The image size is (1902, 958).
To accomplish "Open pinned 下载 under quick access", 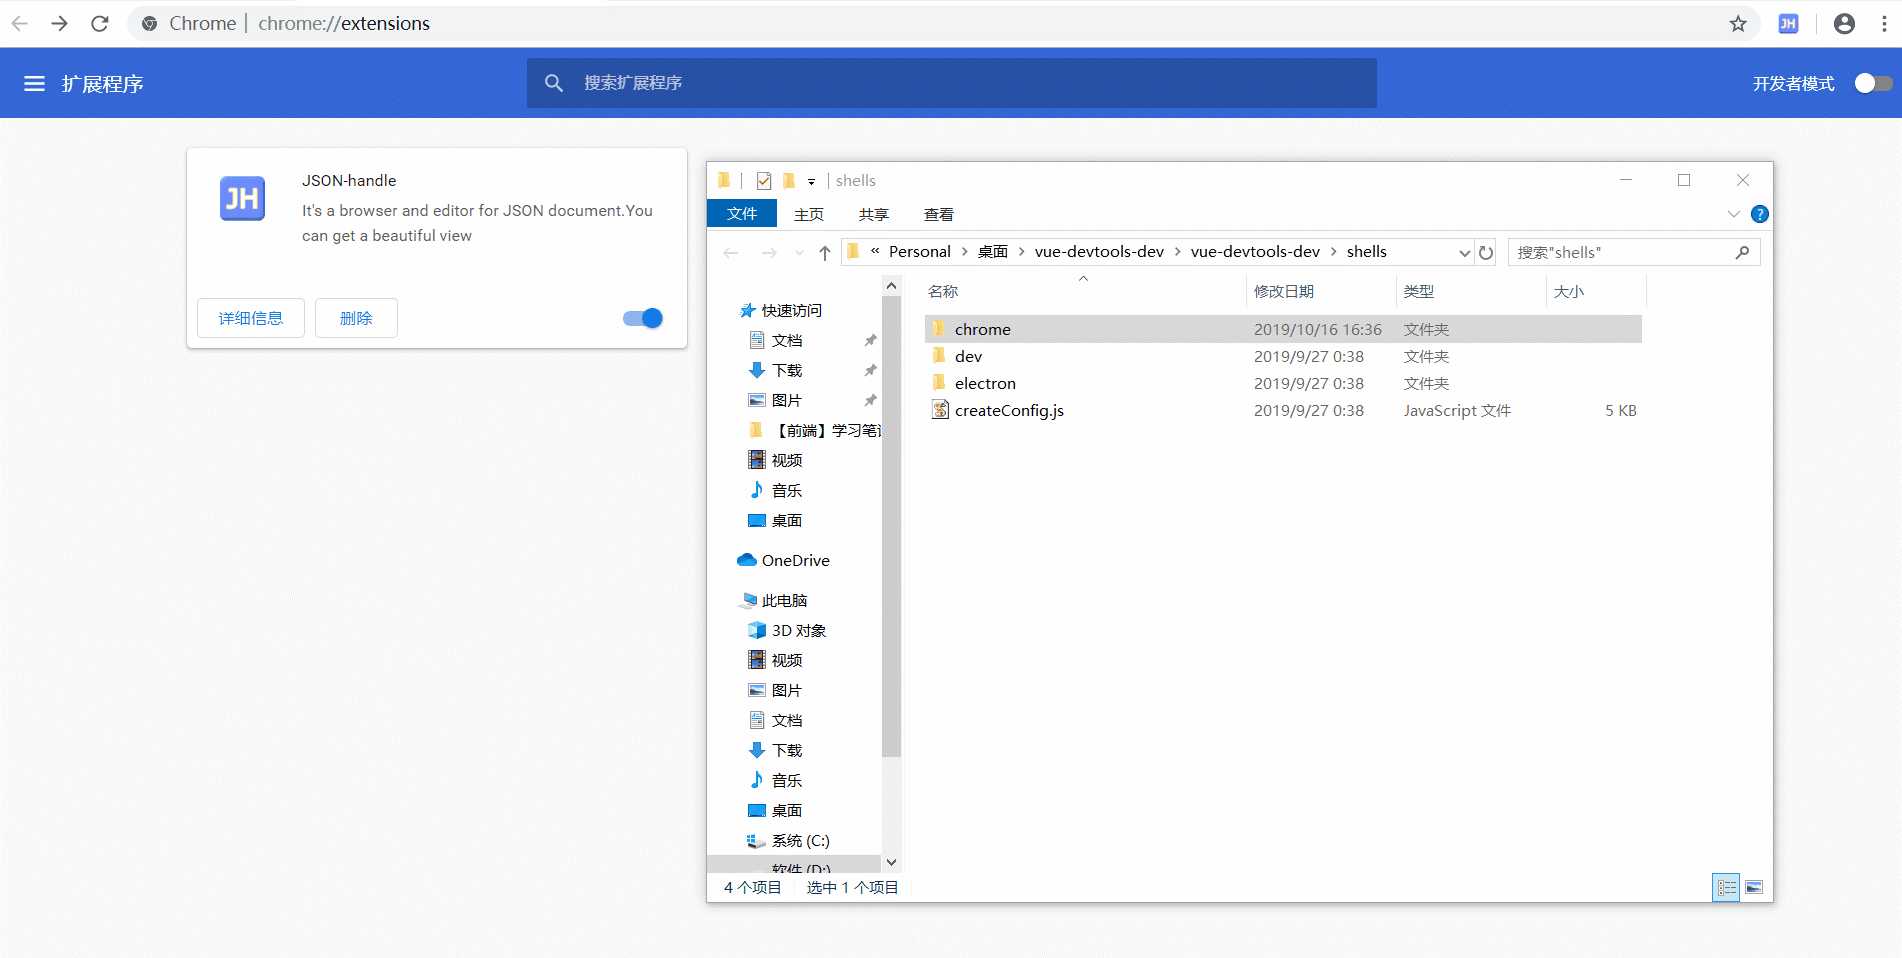I will pos(776,371).
